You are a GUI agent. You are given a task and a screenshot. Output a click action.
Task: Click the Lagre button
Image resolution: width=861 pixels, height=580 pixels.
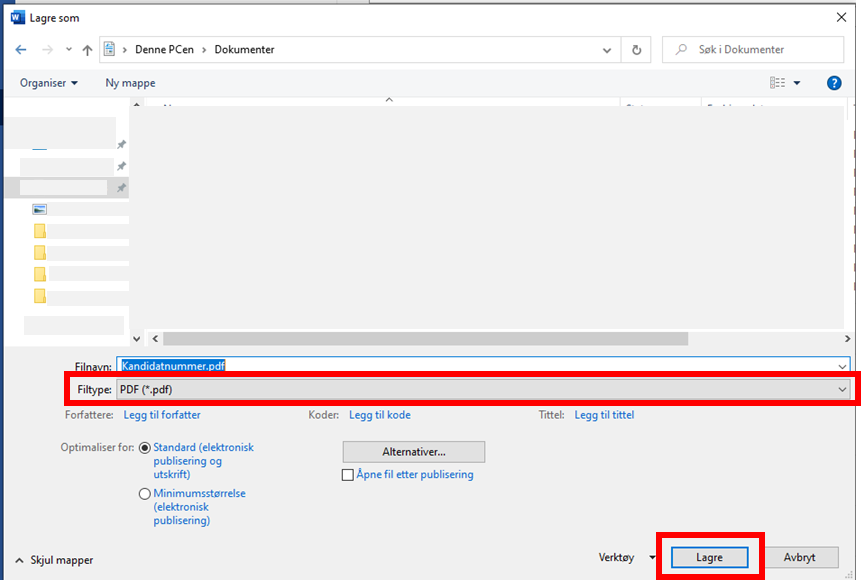click(x=709, y=557)
